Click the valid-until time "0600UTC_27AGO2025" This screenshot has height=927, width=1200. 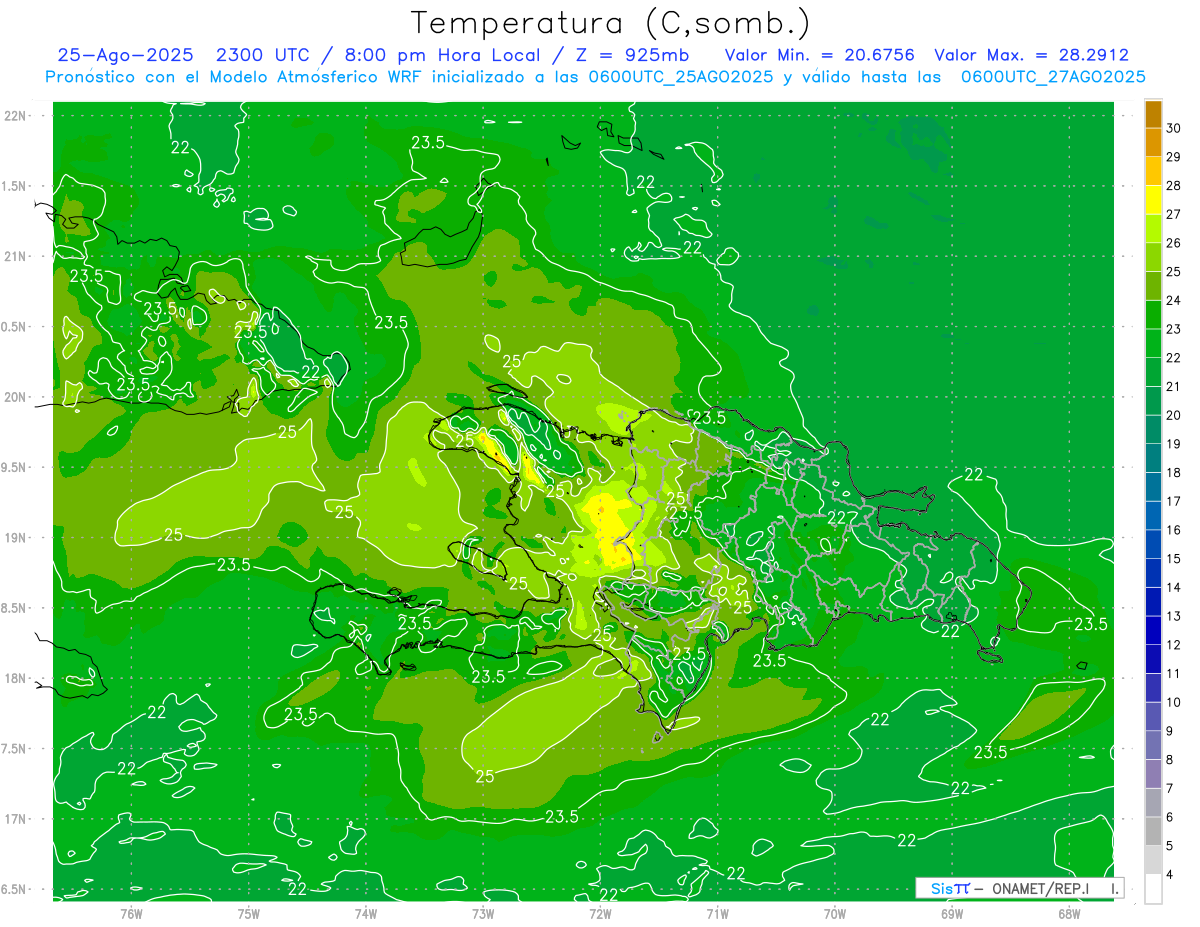click(1053, 77)
